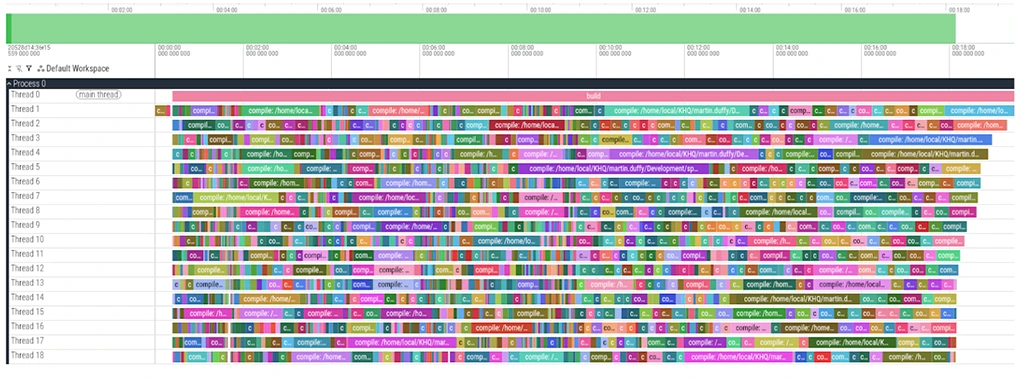Select the Thread 0 track label
Image resolution: width=1024 pixels, height=378 pixels.
click(x=25, y=95)
